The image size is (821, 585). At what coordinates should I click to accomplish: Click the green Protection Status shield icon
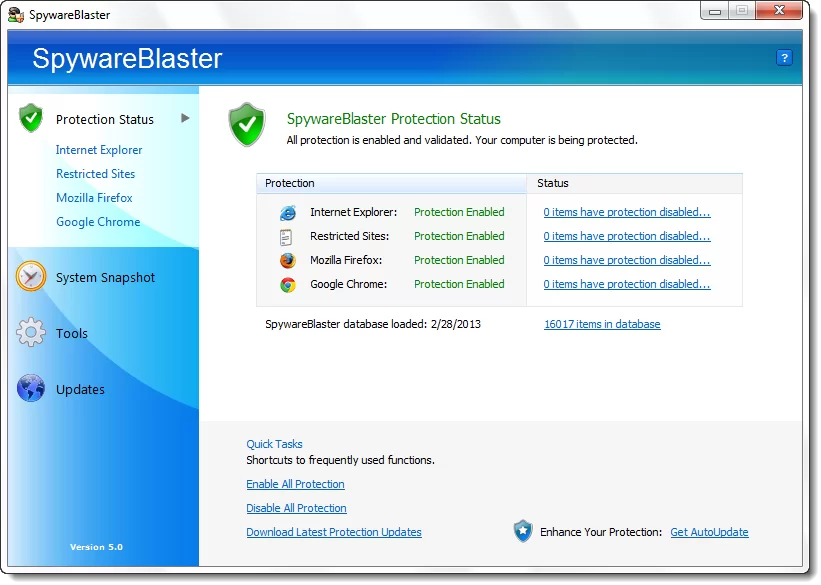point(31,117)
